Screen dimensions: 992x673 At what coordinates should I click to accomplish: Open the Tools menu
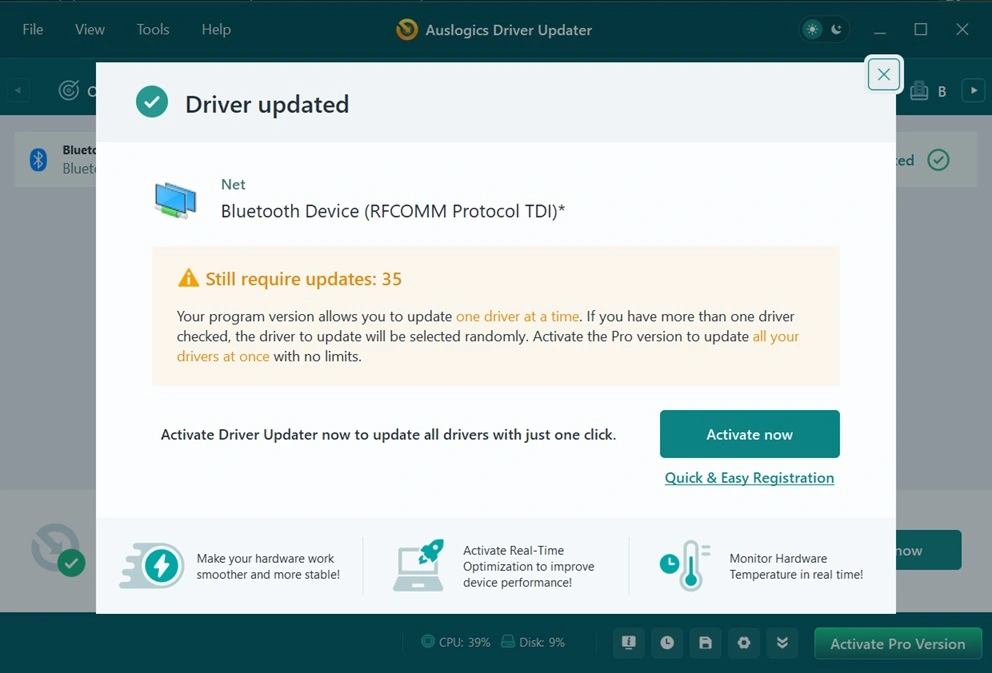tap(153, 29)
